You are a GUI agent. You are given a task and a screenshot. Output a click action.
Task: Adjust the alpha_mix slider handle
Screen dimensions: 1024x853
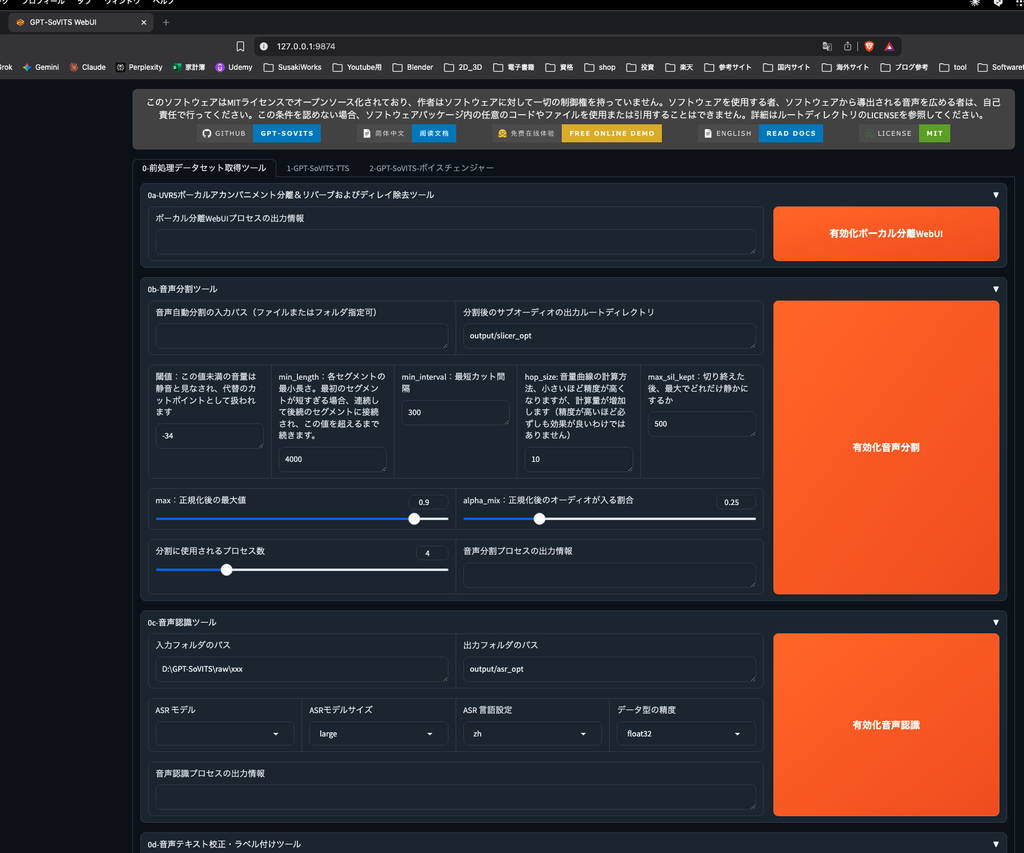point(539,519)
